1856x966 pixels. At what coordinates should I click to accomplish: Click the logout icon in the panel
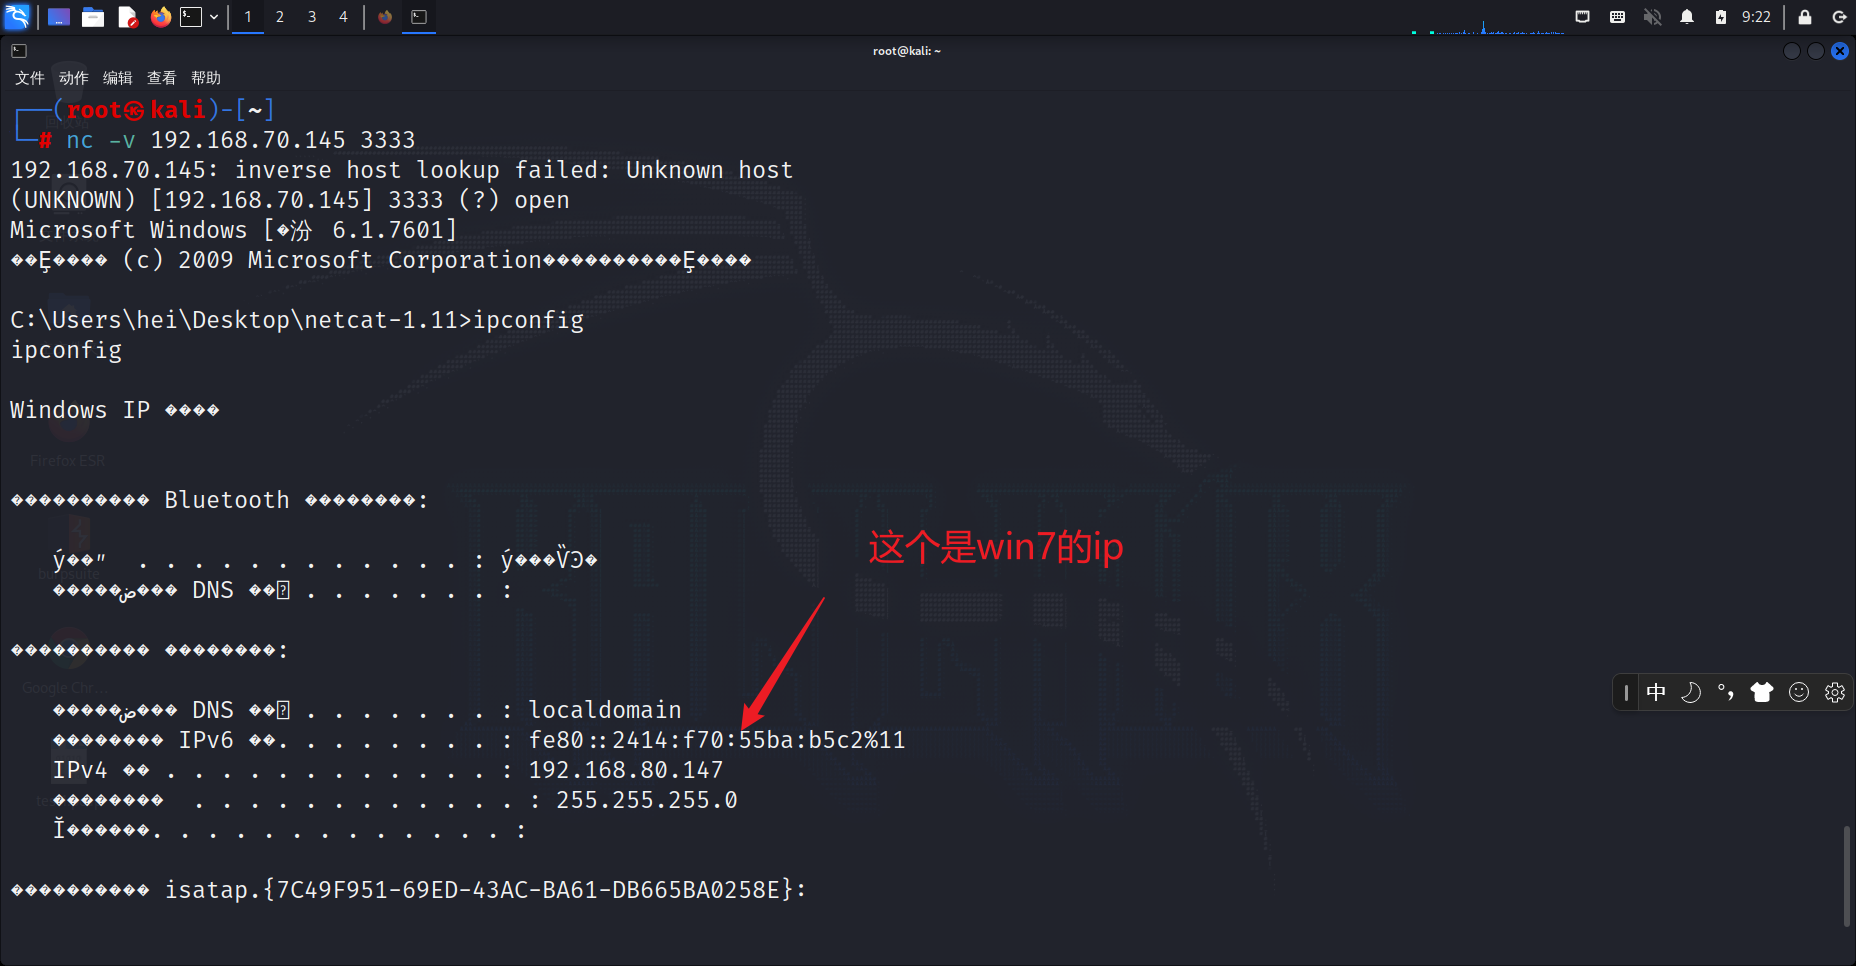coord(1840,17)
